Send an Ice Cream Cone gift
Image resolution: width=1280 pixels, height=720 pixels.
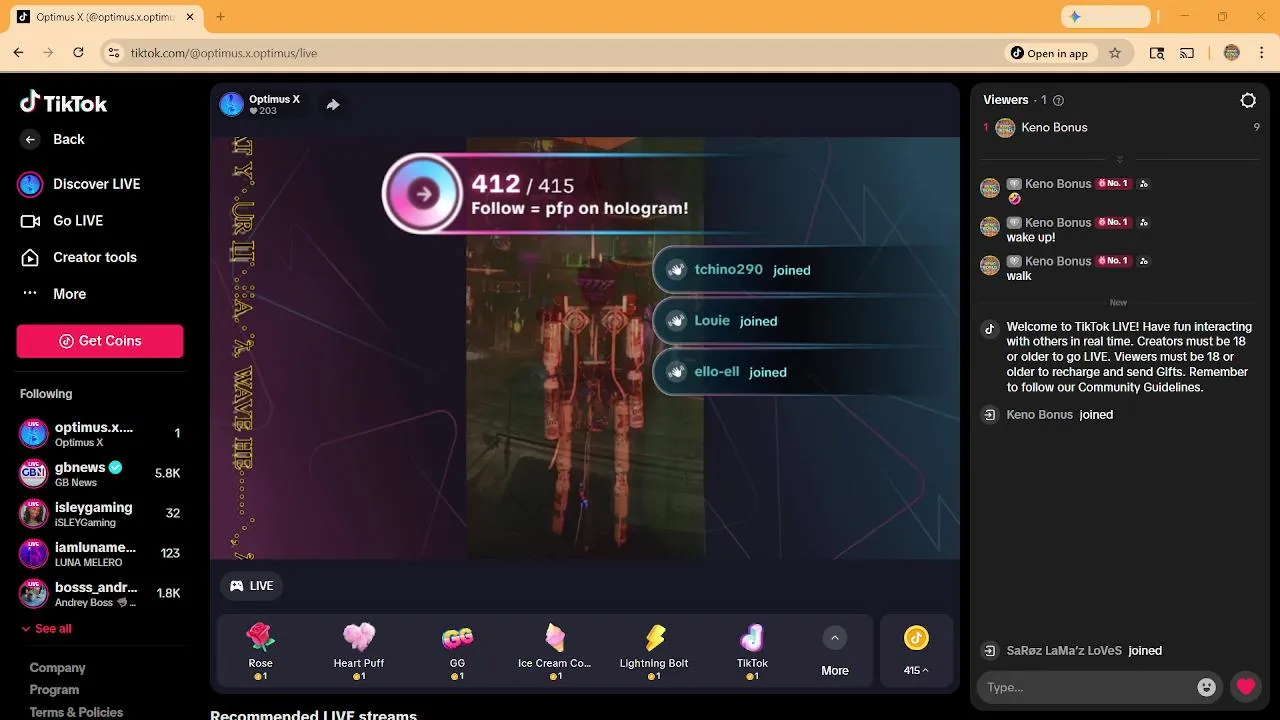click(x=555, y=651)
